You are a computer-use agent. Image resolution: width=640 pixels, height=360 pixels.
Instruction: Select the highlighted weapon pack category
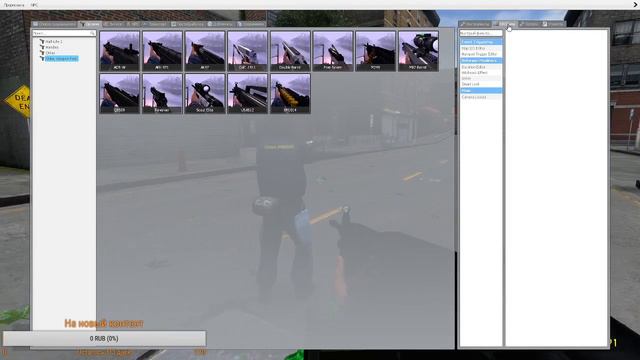point(61,59)
